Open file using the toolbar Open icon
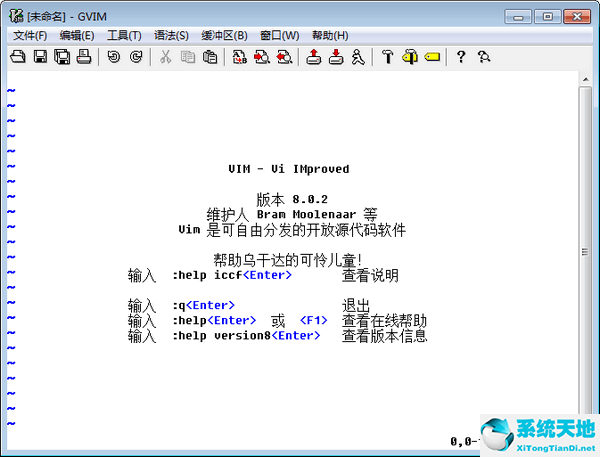The height and width of the screenshot is (457, 600). coord(18,57)
